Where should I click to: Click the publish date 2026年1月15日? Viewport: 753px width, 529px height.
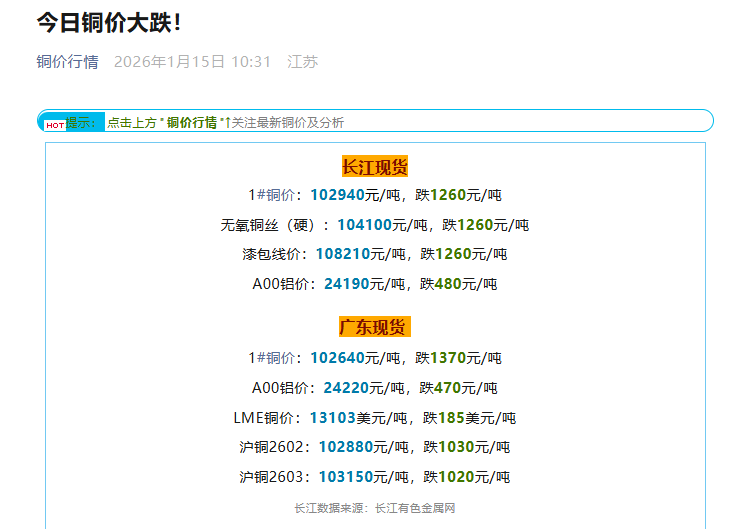pos(169,62)
